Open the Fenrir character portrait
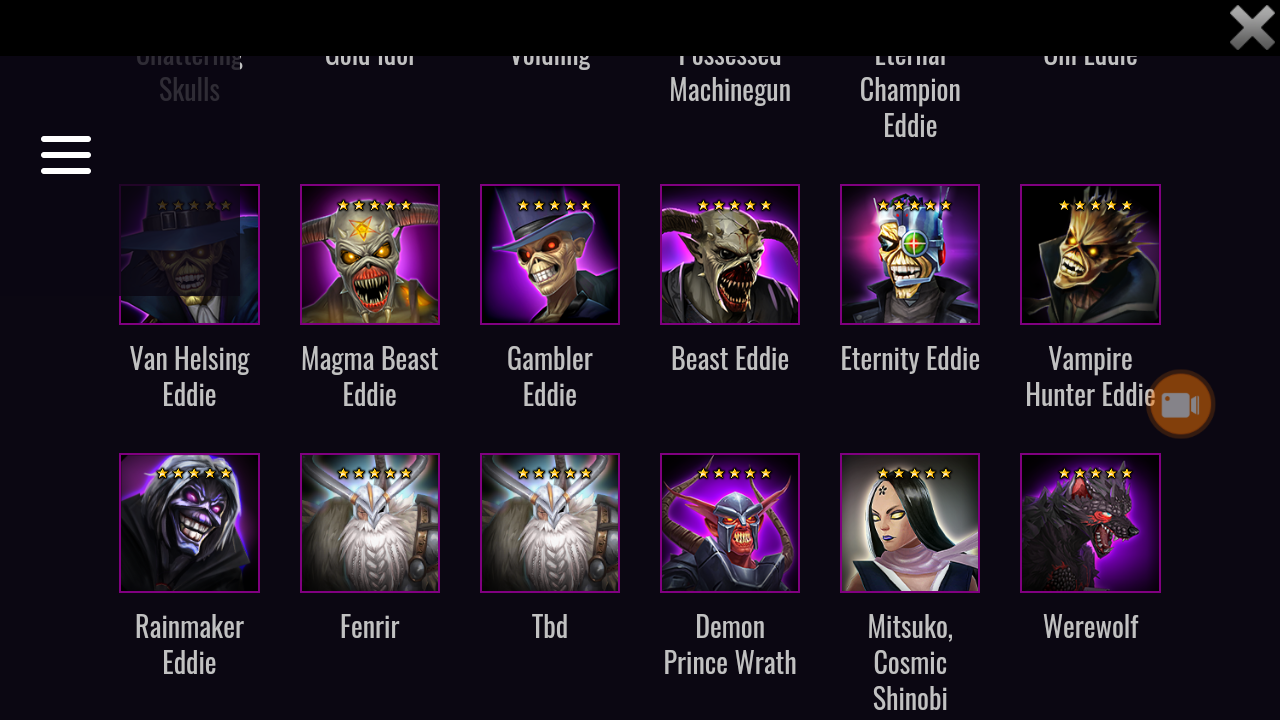The height and width of the screenshot is (720, 1280). 370,523
